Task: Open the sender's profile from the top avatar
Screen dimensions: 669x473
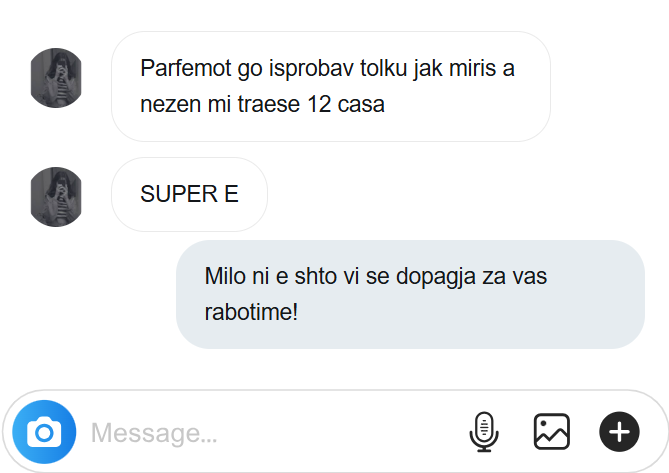Action: (57, 78)
